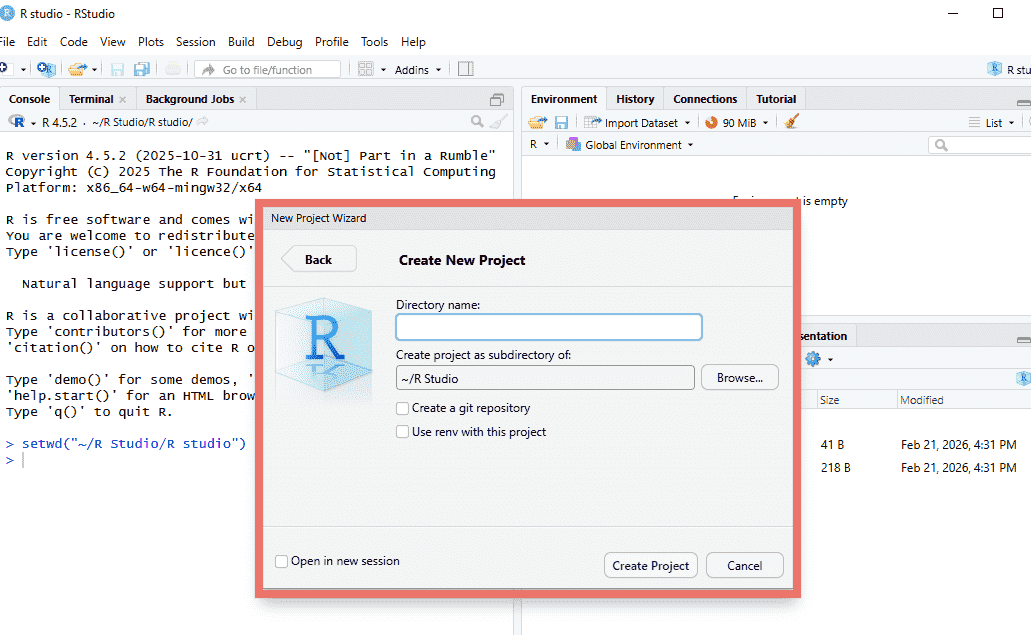Click the 41 B file size cell
This screenshot has width=1031, height=635.
point(832,444)
